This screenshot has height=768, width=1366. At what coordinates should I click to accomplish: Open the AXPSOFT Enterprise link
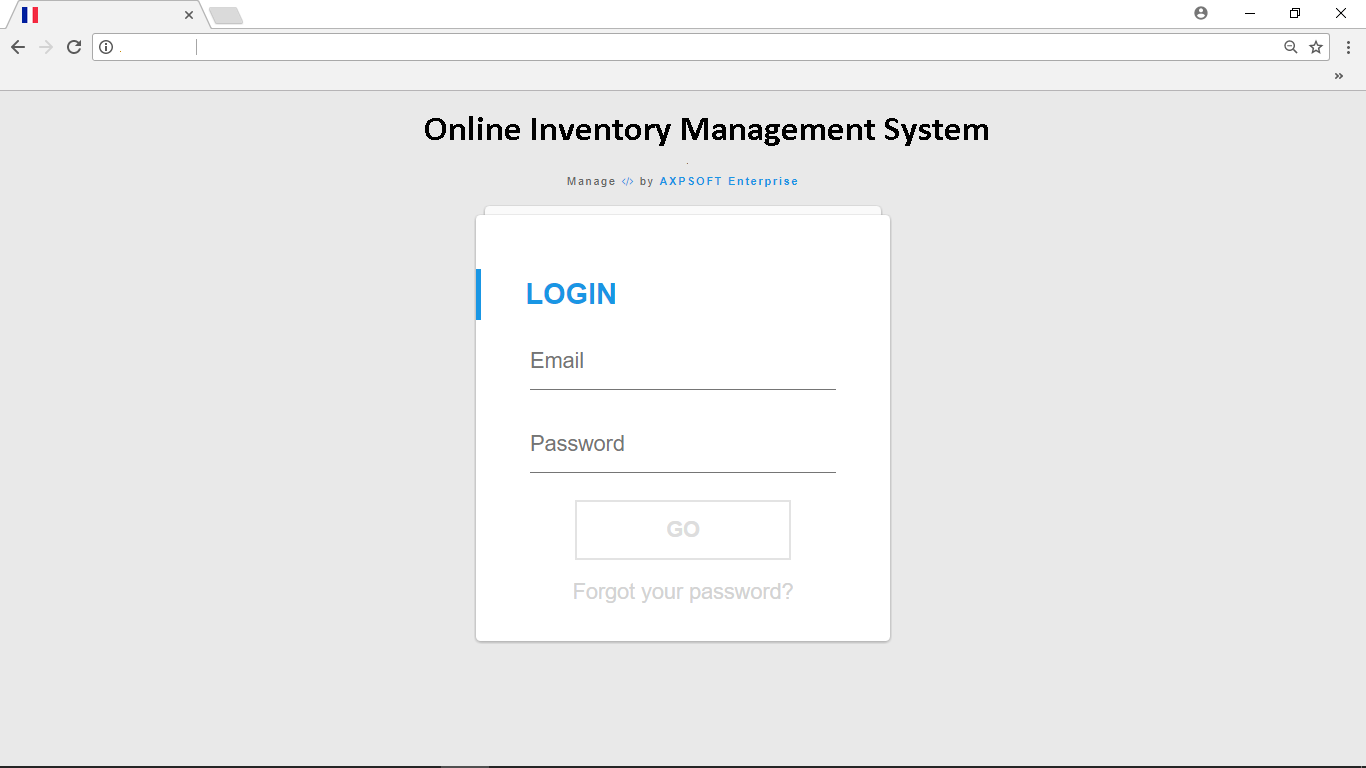(x=729, y=181)
